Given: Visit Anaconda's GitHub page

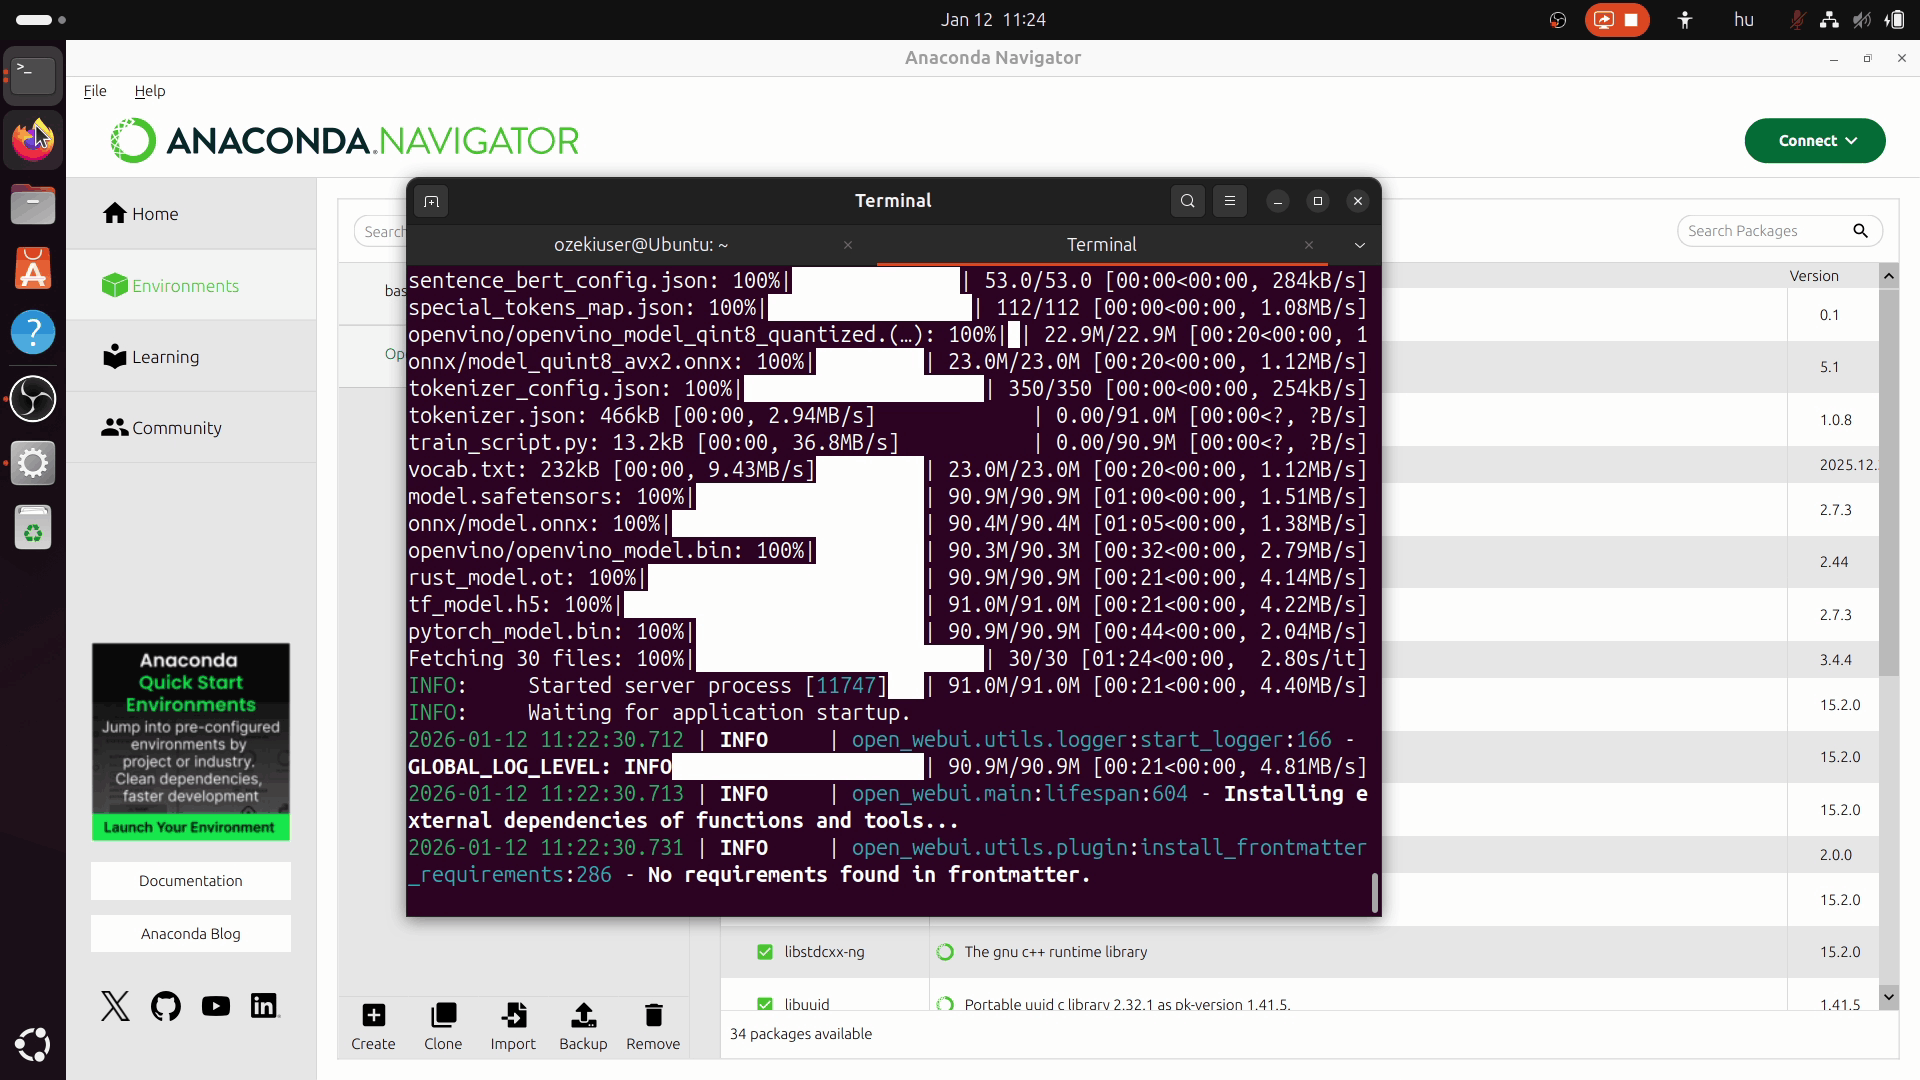Looking at the screenshot, I should pyautogui.click(x=164, y=1006).
